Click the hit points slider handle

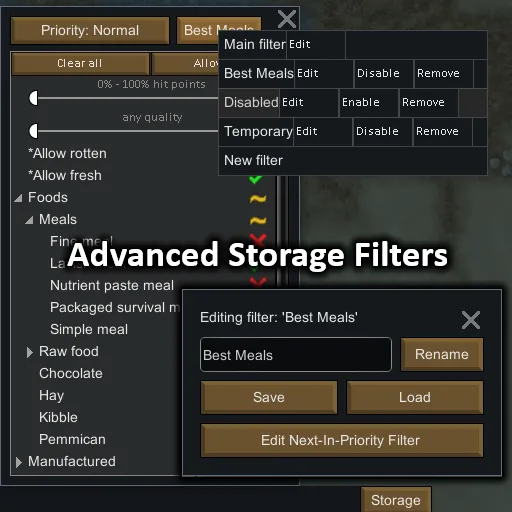(x=34, y=99)
